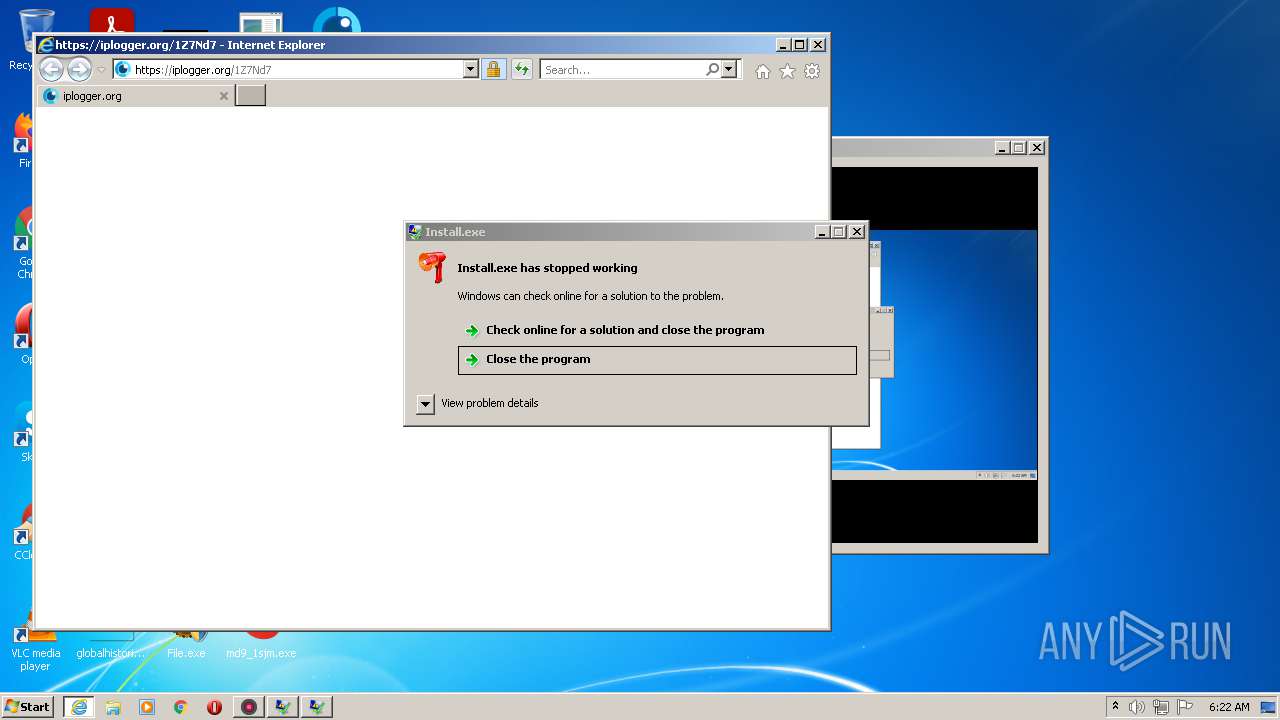The image size is (1280, 720).
Task: Choose Close the program
Action: click(657, 360)
